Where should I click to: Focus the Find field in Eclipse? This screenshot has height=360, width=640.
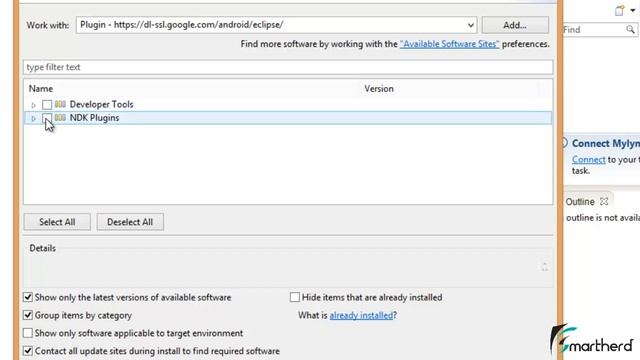point(594,29)
